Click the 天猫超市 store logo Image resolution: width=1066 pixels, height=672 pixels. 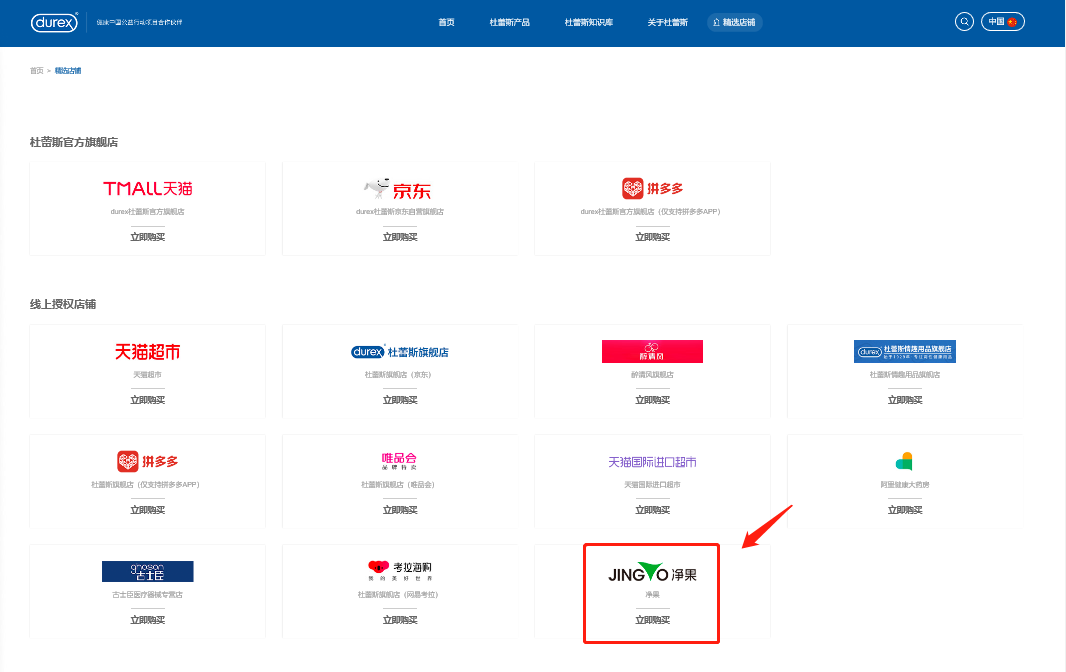tap(148, 352)
